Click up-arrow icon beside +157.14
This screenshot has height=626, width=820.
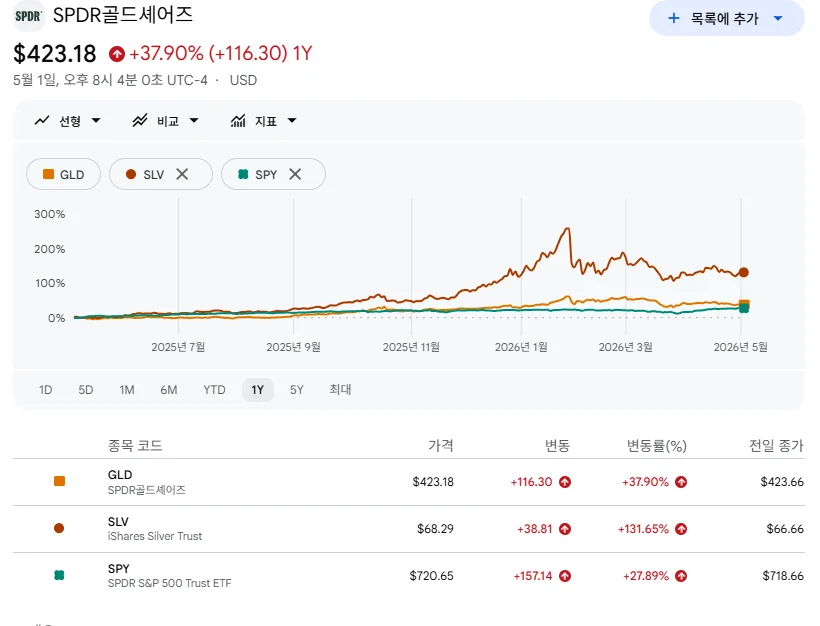pyautogui.click(x=565, y=576)
